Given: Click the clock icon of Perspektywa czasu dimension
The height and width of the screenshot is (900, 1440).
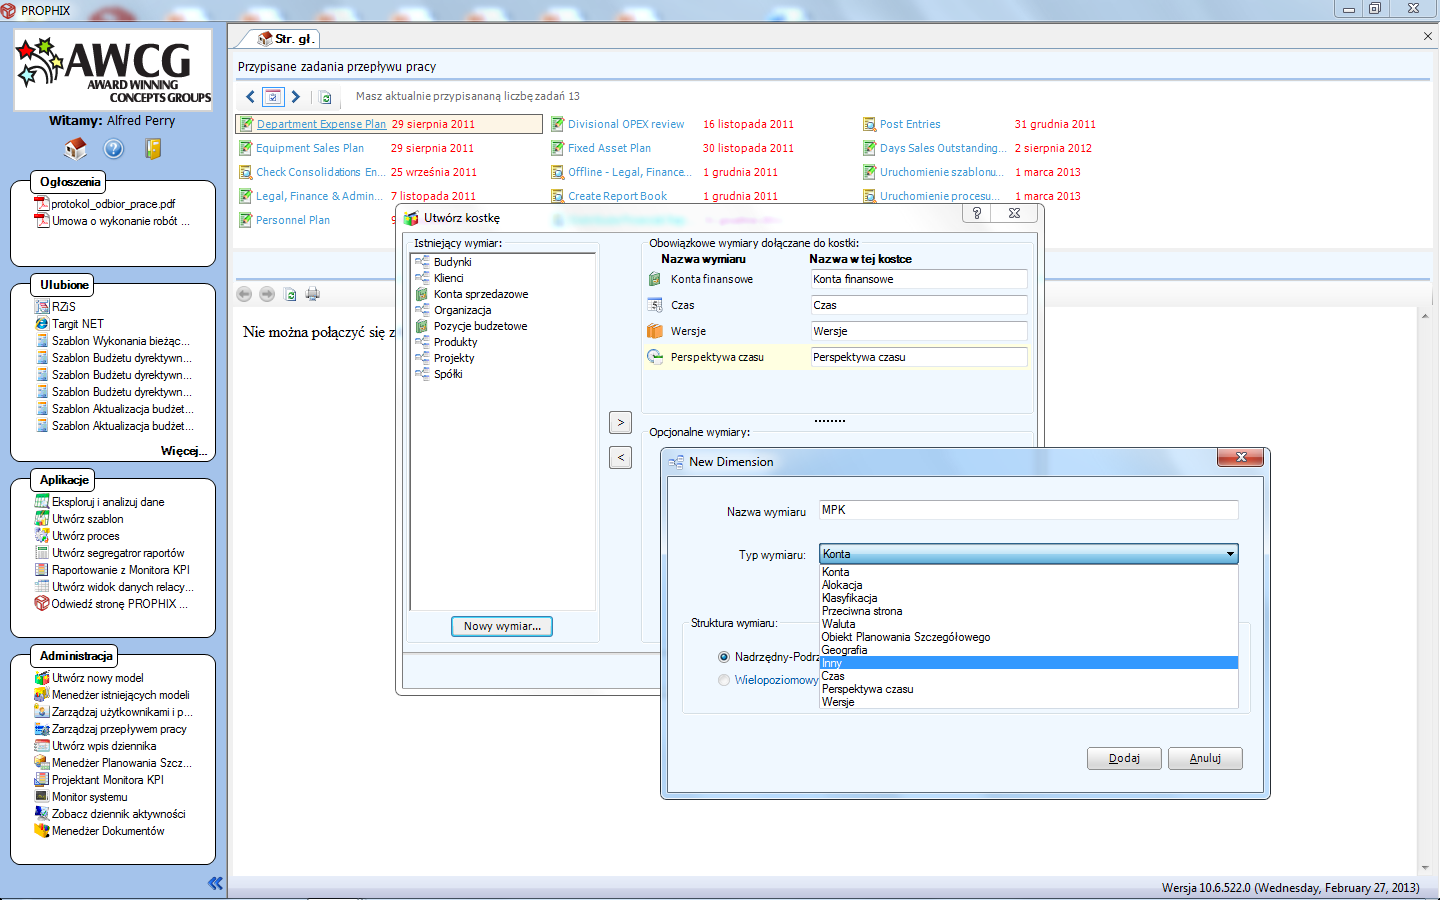Looking at the screenshot, I should point(655,357).
